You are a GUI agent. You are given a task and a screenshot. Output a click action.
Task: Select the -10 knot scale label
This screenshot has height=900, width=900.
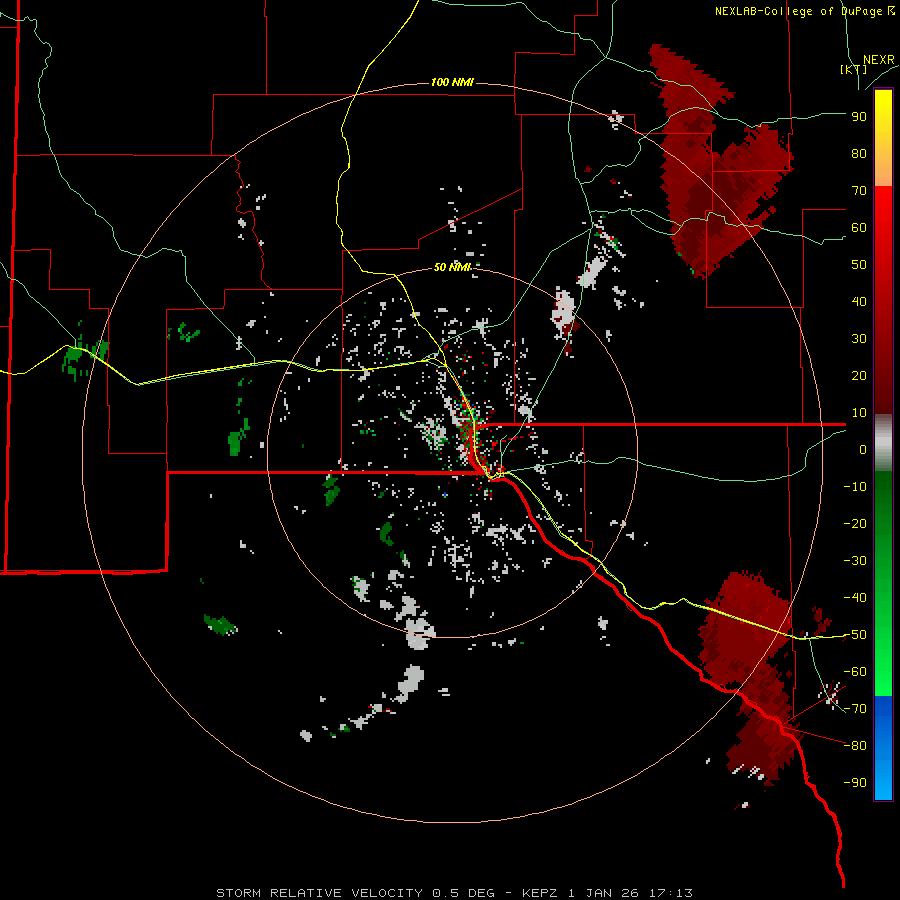pos(855,487)
